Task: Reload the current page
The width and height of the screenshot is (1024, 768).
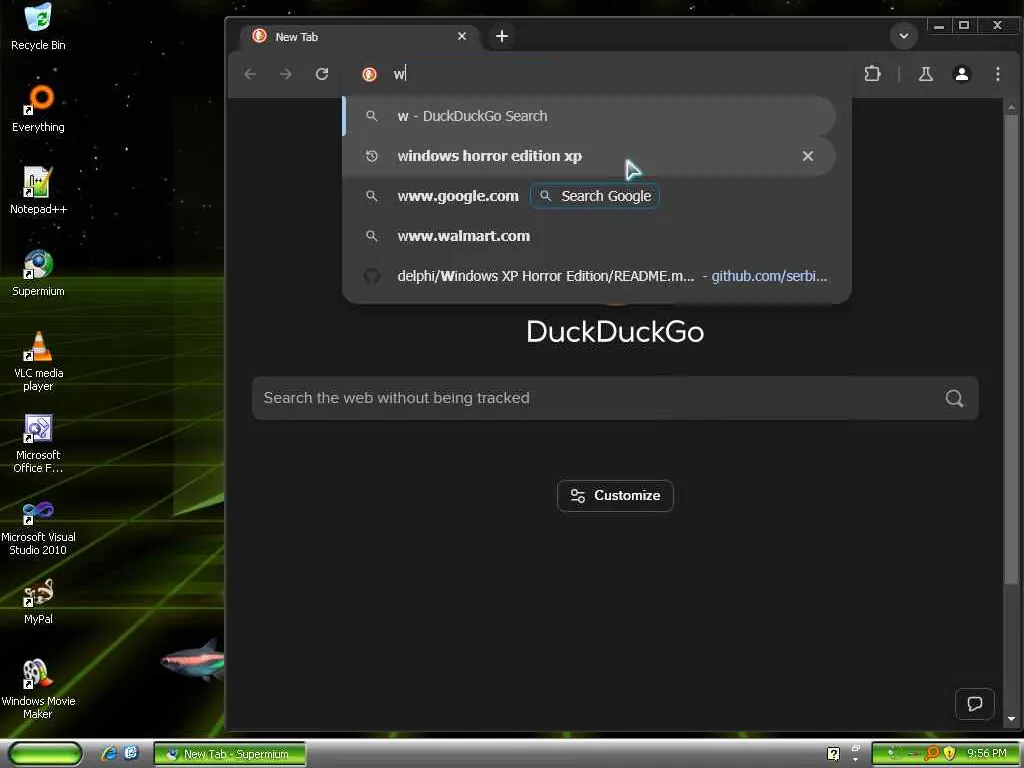Action: point(322,74)
